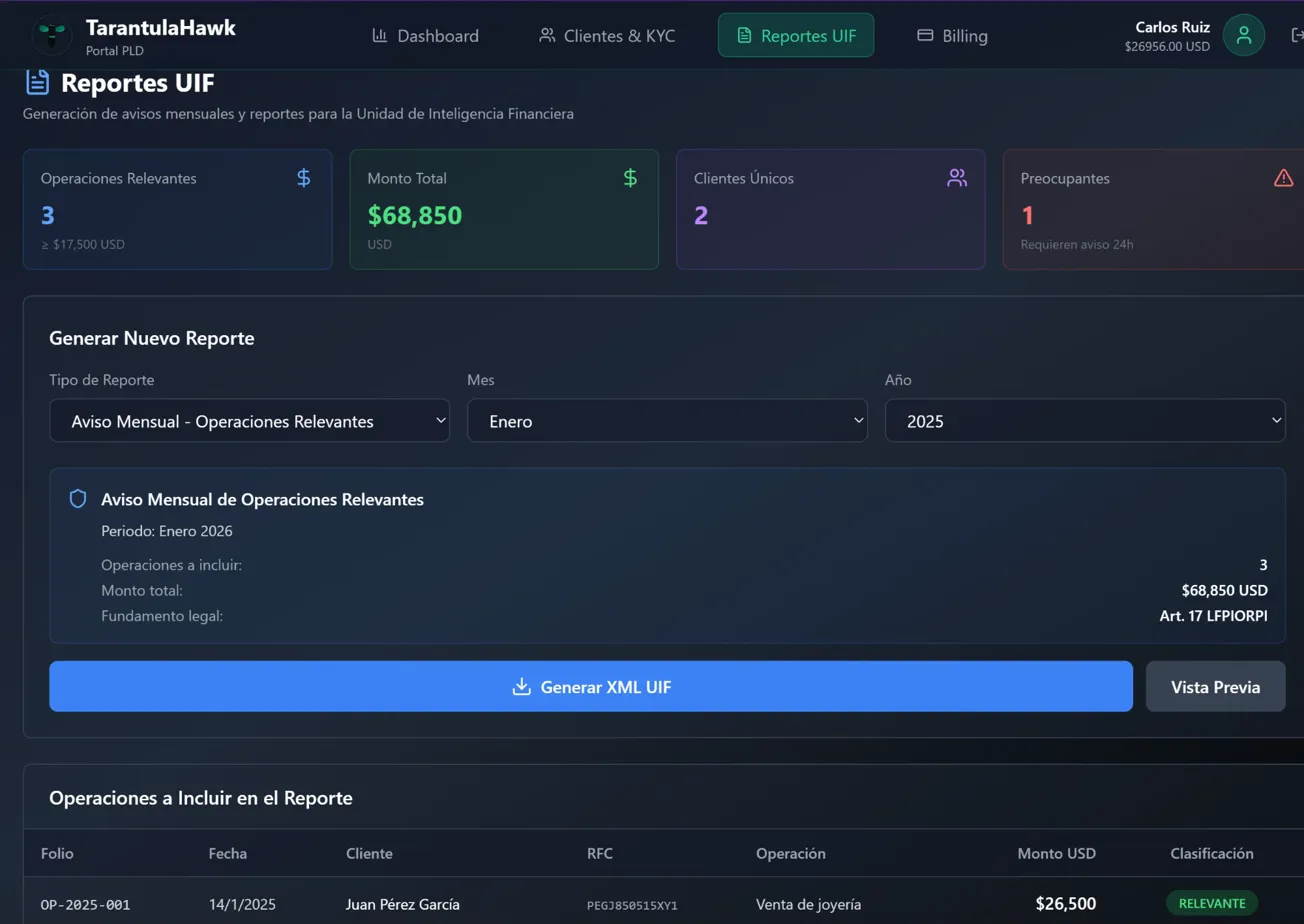Viewport: 1304px width, 924px height.
Task: Click the users icon in Clientes Únicos
Action: [957, 178]
